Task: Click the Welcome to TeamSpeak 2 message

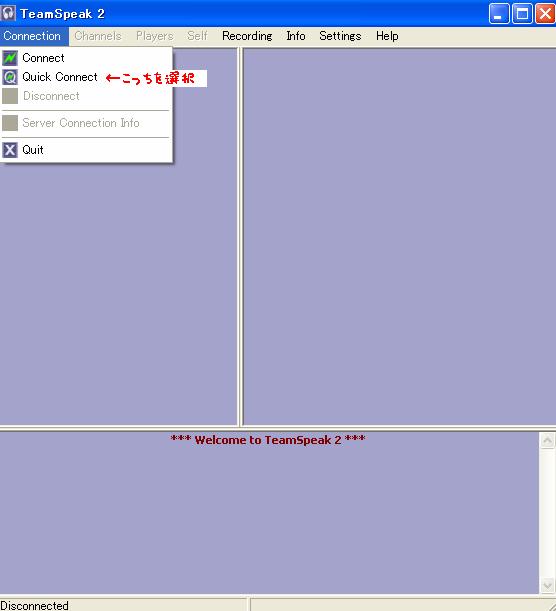Action: point(268,440)
